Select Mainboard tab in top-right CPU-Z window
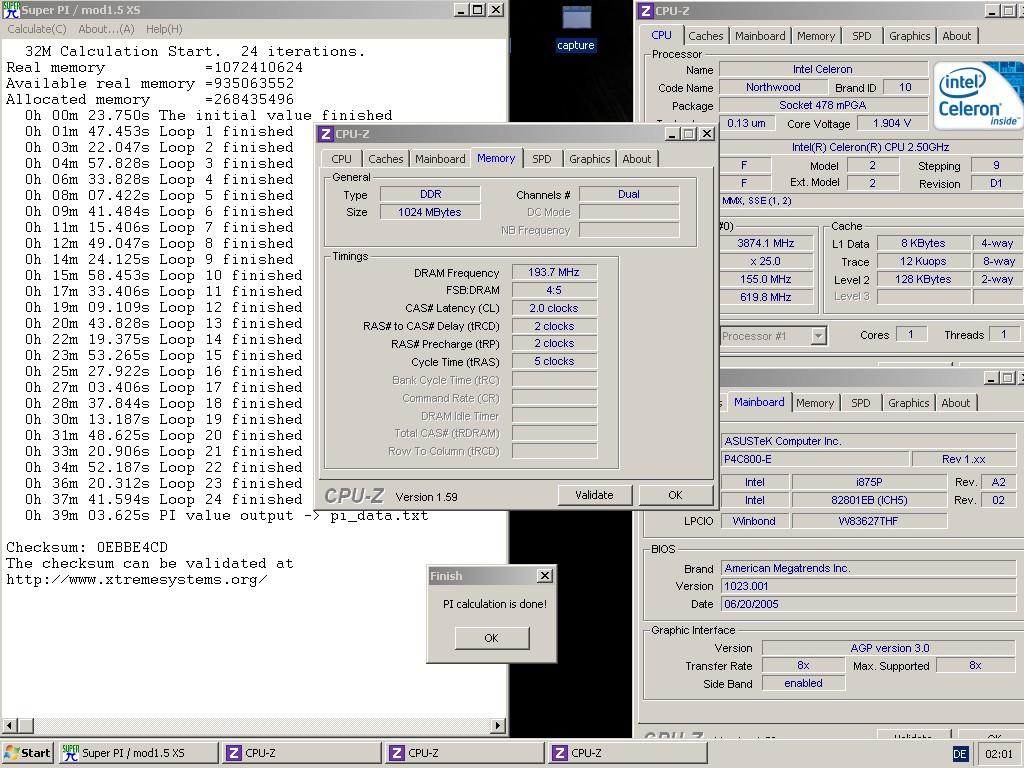The height and width of the screenshot is (768, 1024). (760, 36)
